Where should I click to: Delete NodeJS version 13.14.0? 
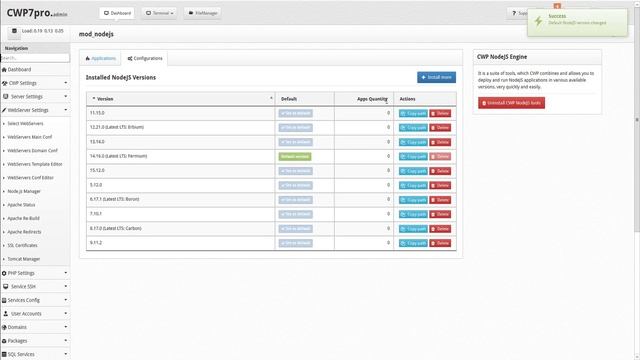click(x=440, y=142)
